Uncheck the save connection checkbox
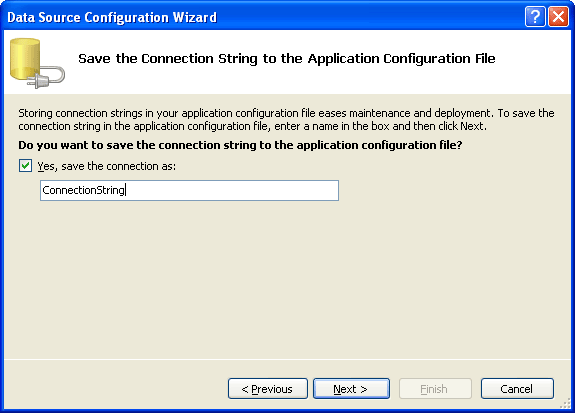The height and width of the screenshot is (413, 575). (x=25, y=166)
